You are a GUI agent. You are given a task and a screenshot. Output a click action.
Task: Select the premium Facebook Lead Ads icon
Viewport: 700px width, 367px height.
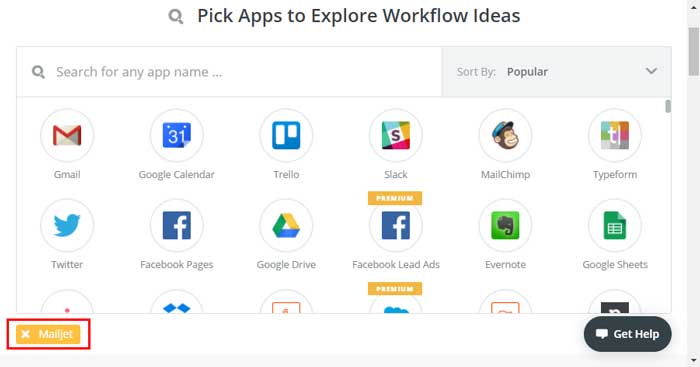click(x=396, y=225)
